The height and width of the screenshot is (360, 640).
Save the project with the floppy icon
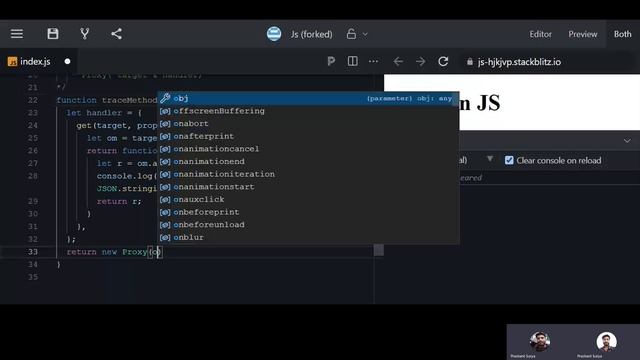(53, 34)
